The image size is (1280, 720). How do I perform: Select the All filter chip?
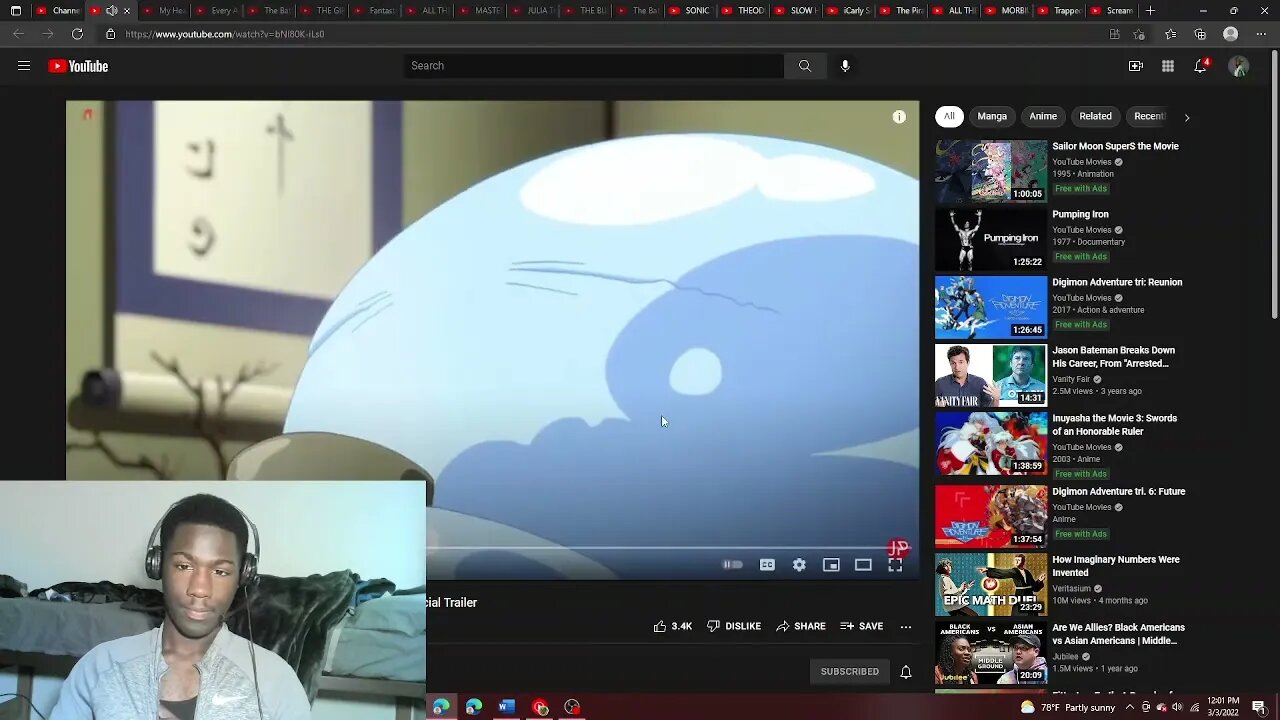click(949, 116)
